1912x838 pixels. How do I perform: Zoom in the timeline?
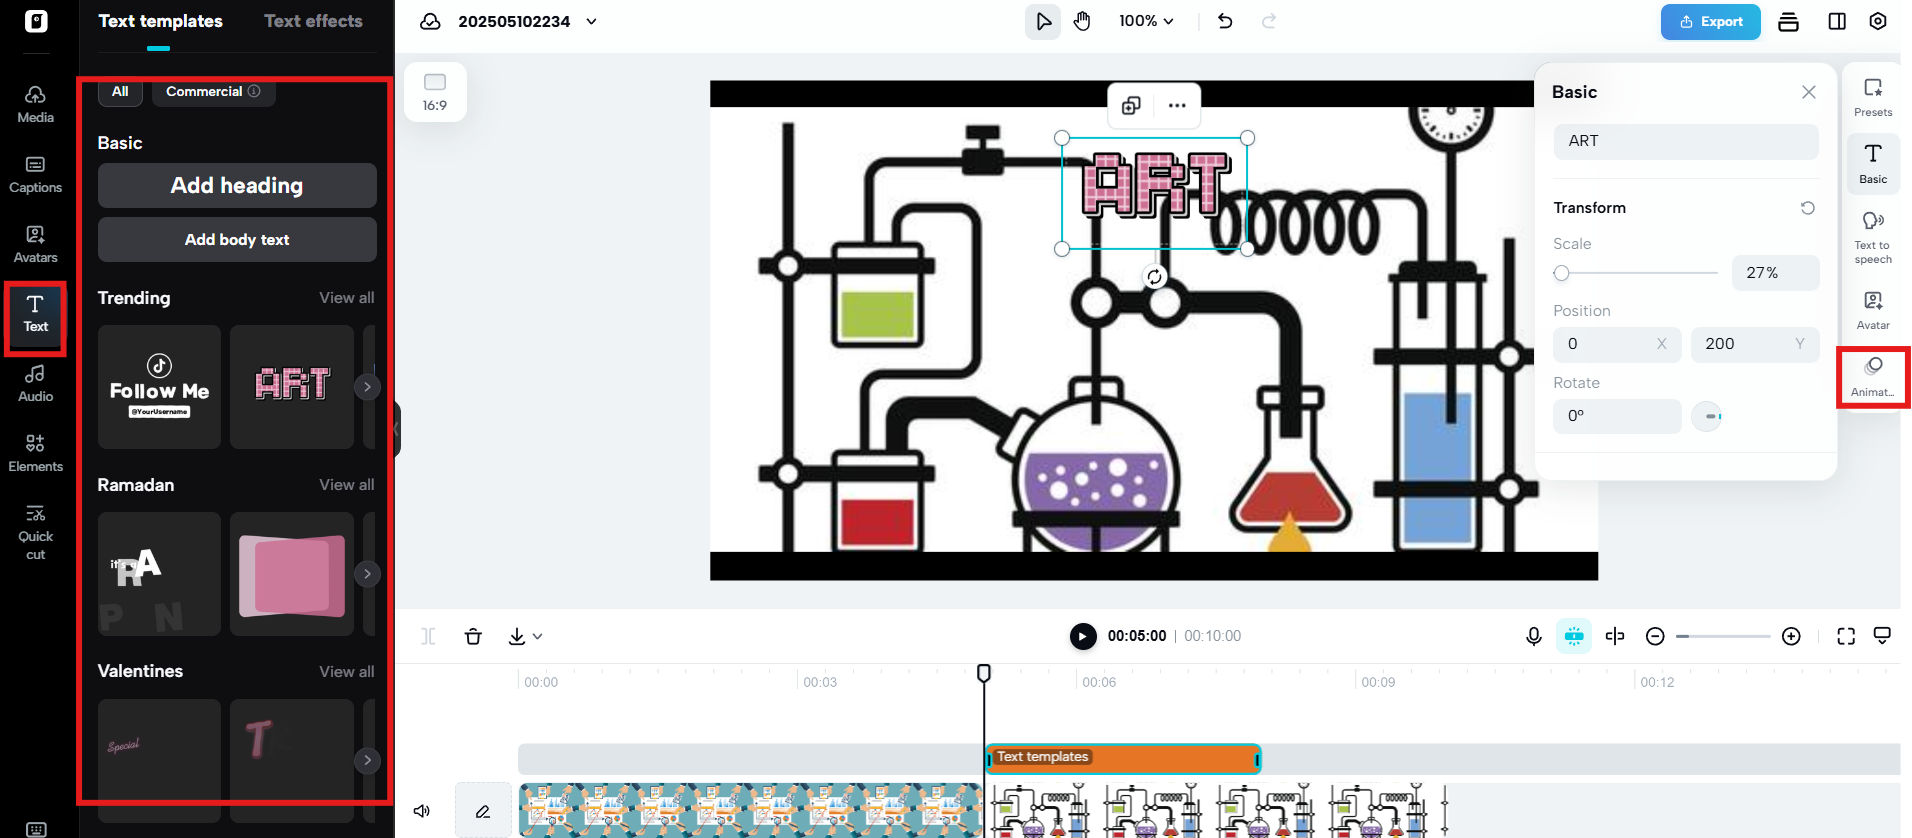pos(1791,636)
